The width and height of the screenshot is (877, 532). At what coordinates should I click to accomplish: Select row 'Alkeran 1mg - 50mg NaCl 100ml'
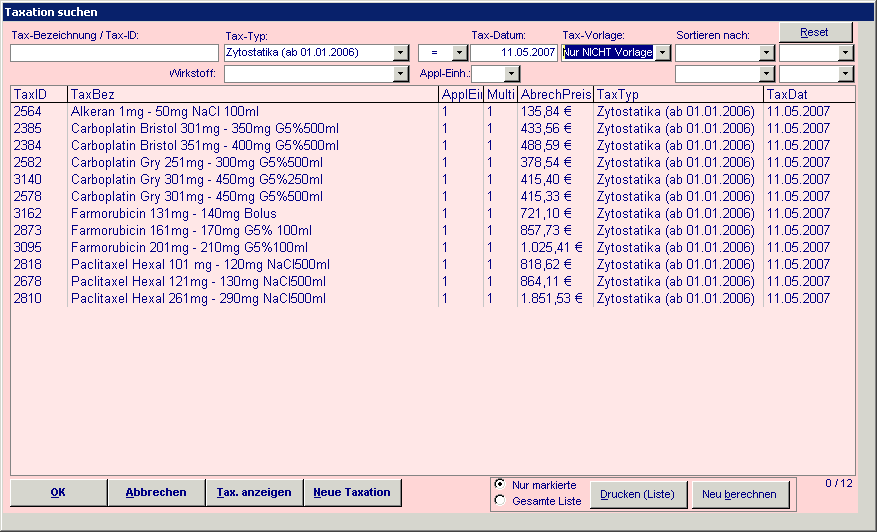tap(433, 111)
